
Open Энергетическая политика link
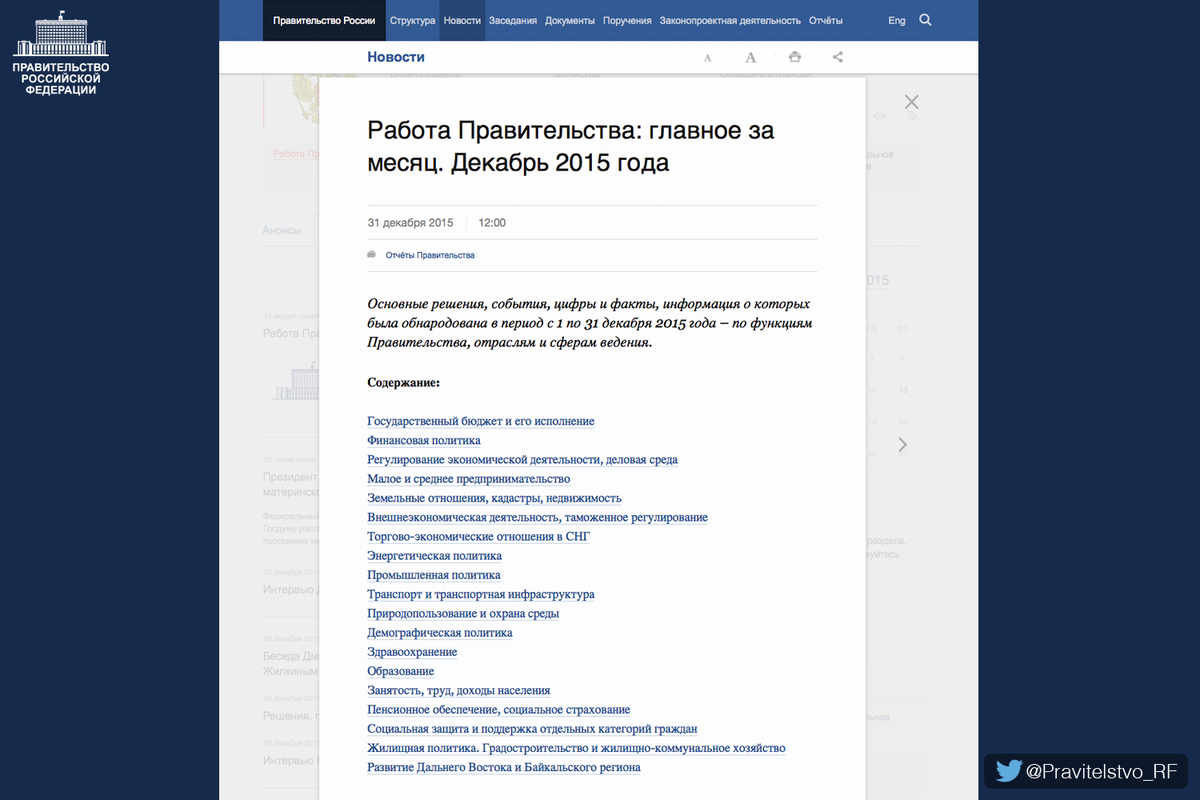click(434, 556)
